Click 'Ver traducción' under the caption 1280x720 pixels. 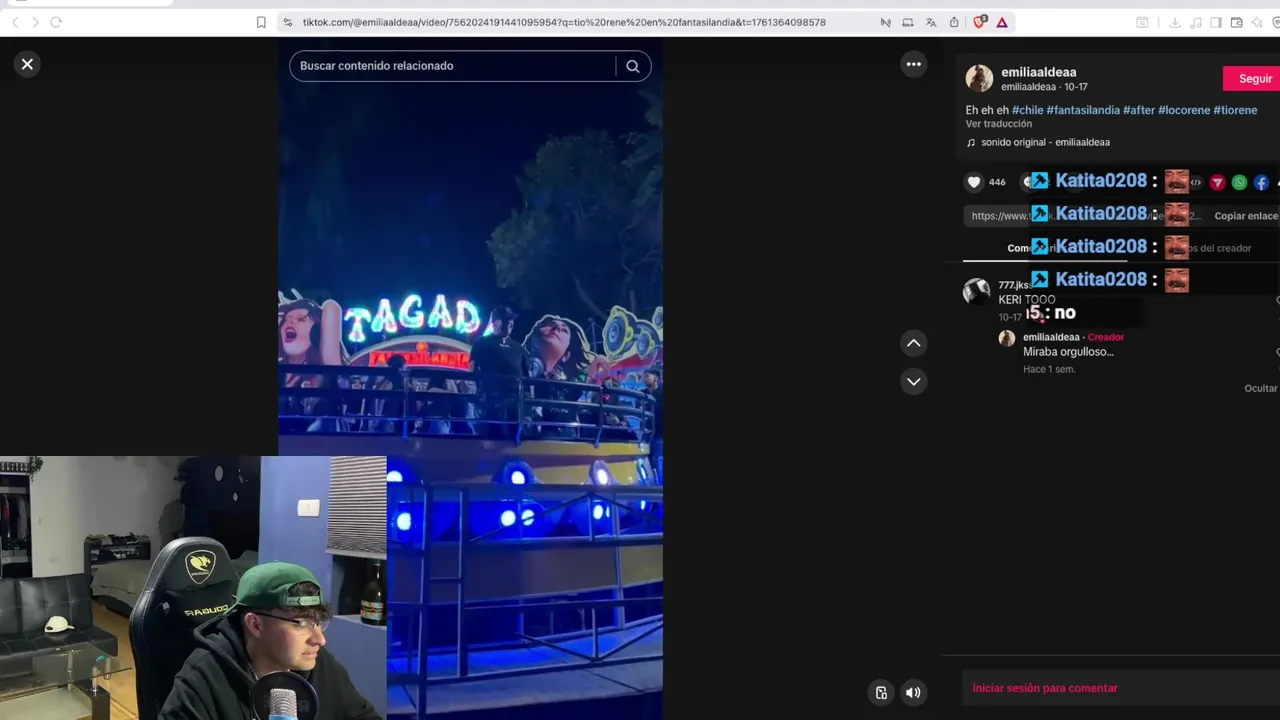click(x=998, y=124)
